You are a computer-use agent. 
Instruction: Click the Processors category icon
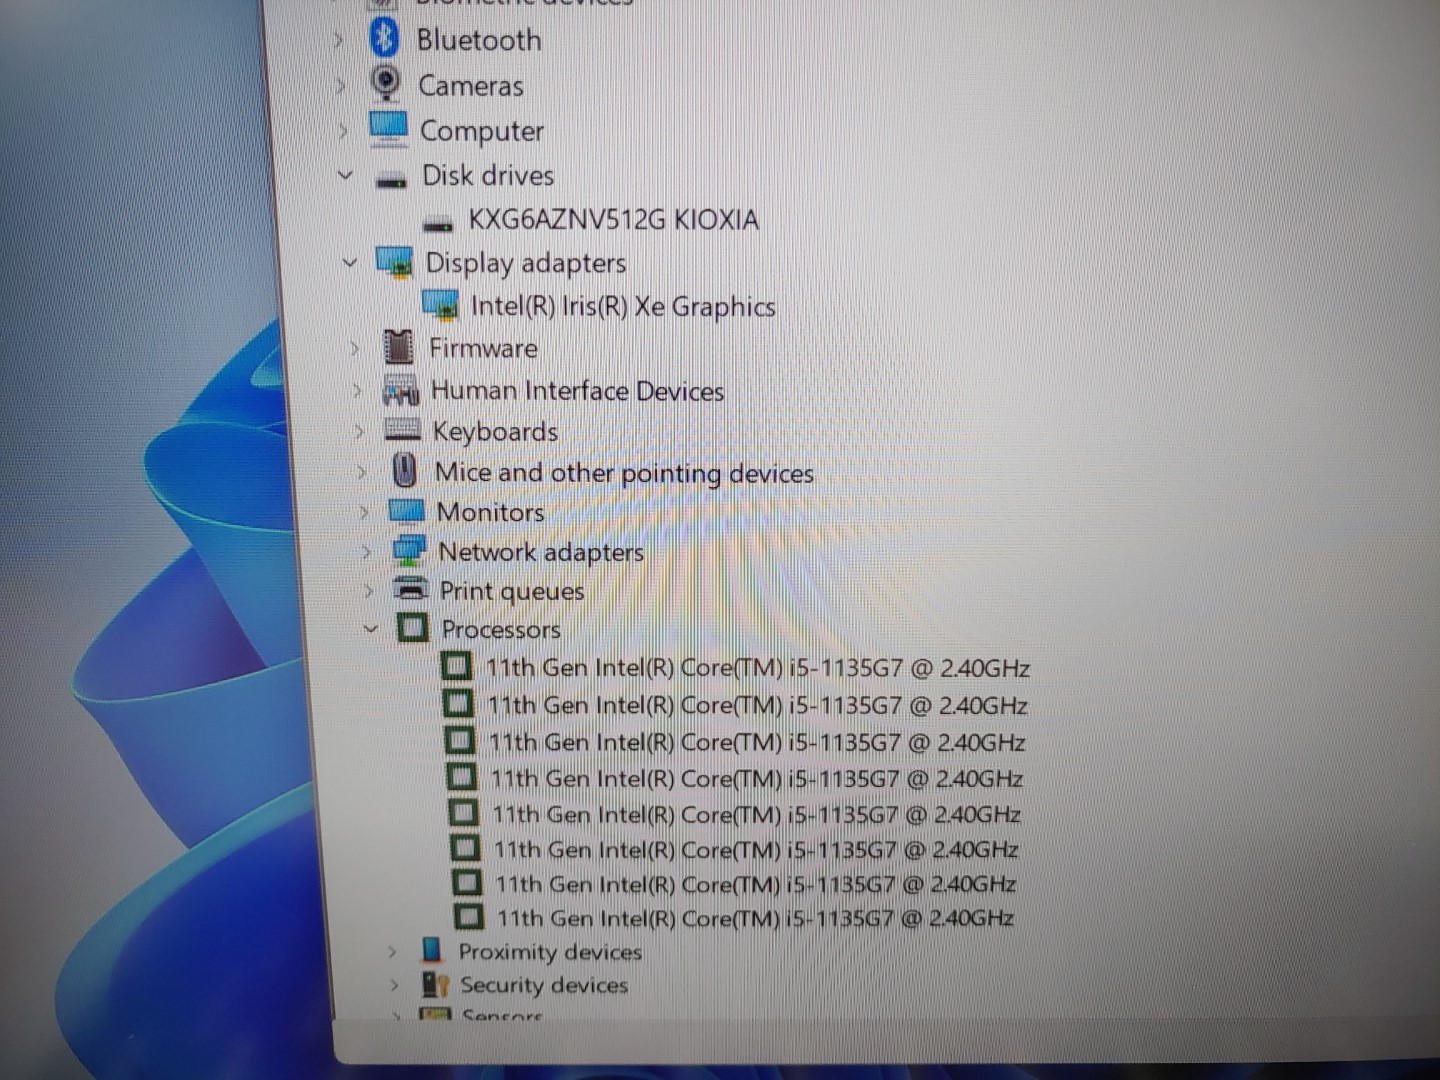pos(412,628)
